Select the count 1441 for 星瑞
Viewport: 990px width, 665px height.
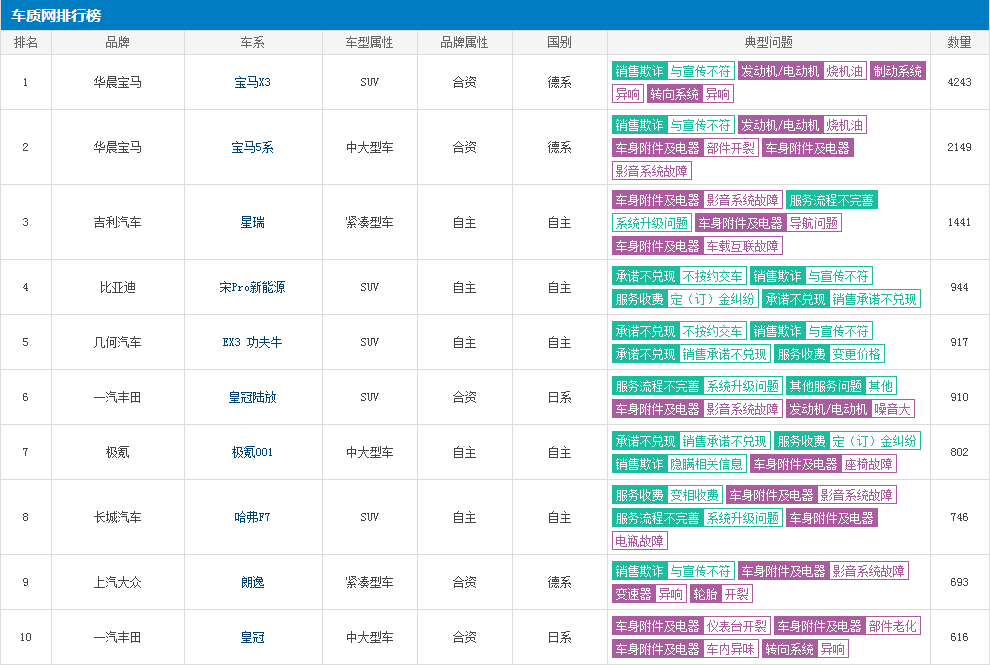click(x=959, y=222)
